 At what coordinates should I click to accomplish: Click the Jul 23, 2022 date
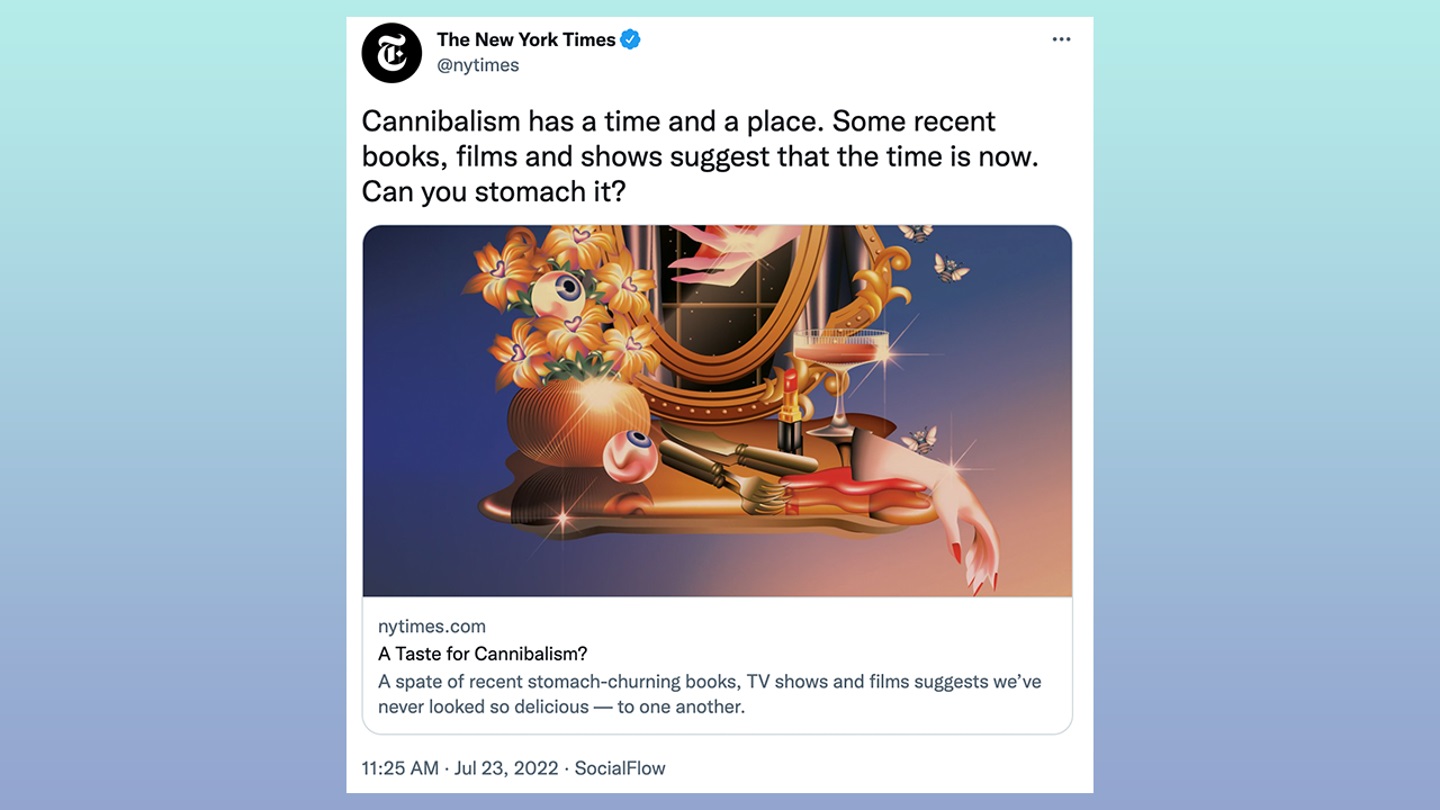pyautogui.click(x=506, y=768)
